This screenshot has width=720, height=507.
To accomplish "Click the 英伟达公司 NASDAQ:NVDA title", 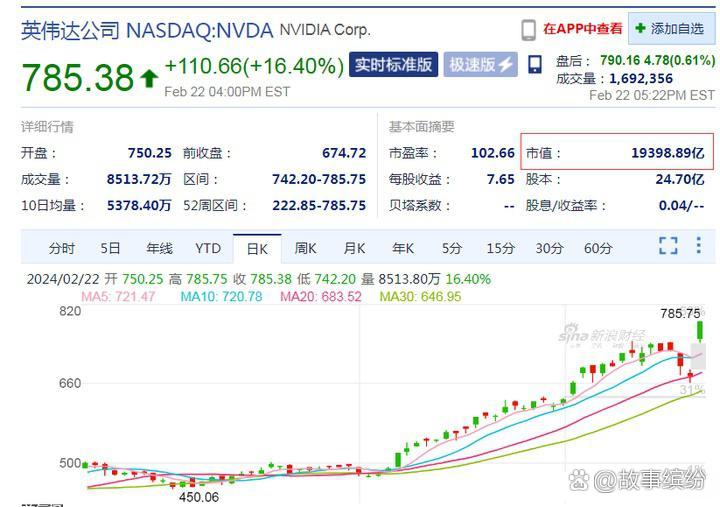I will [x=147, y=31].
